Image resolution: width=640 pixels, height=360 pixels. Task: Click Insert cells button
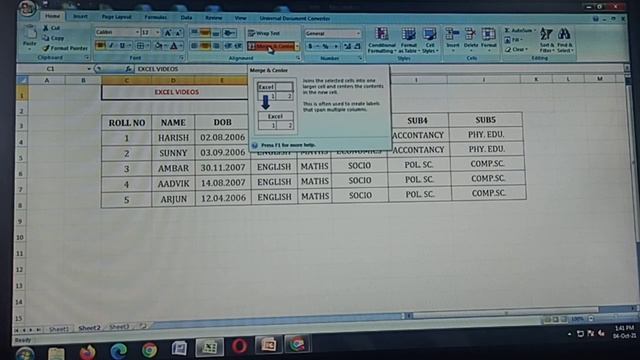pos(453,39)
